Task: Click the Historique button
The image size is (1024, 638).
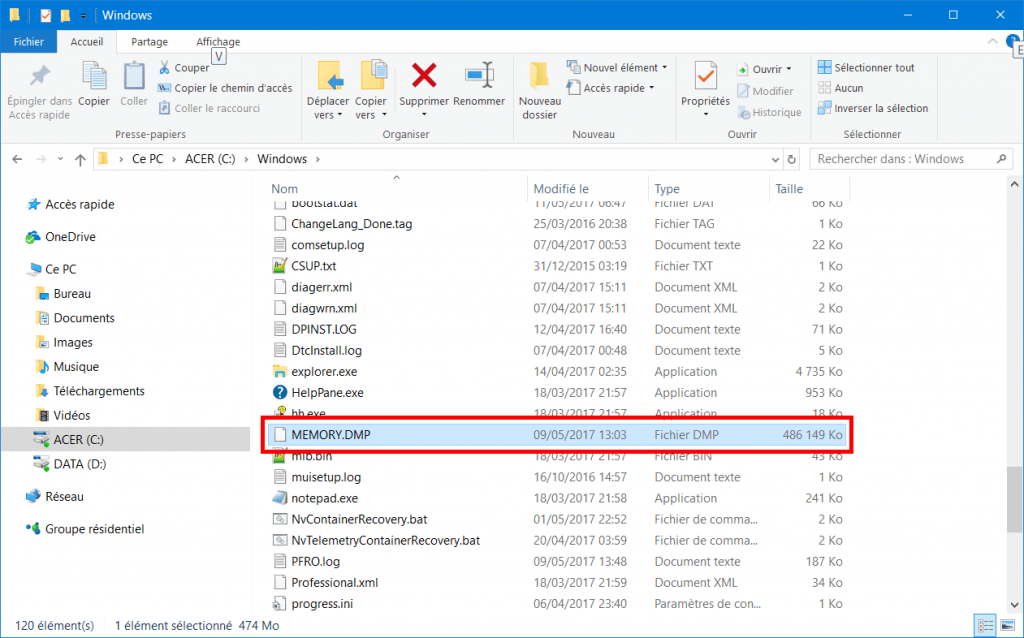Action: coord(769,112)
